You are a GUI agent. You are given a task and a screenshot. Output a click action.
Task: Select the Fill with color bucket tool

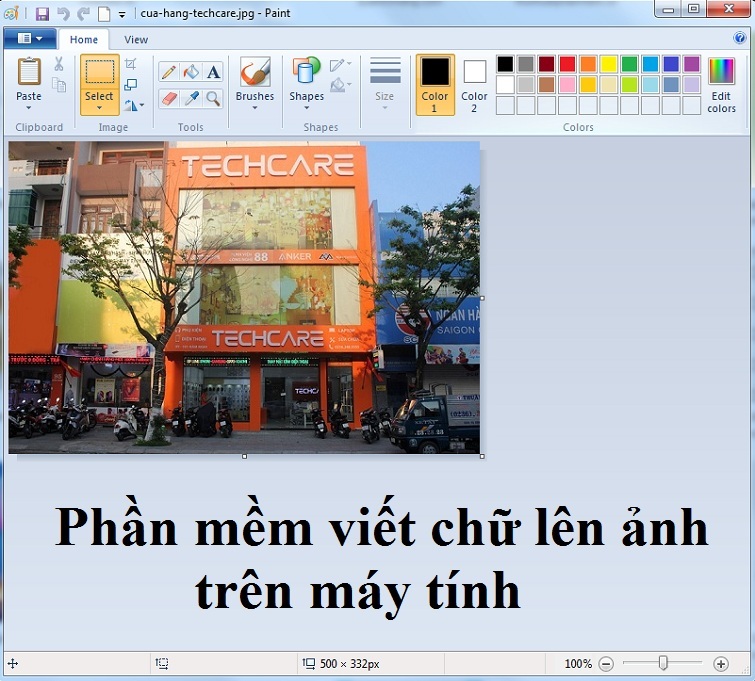pos(191,72)
